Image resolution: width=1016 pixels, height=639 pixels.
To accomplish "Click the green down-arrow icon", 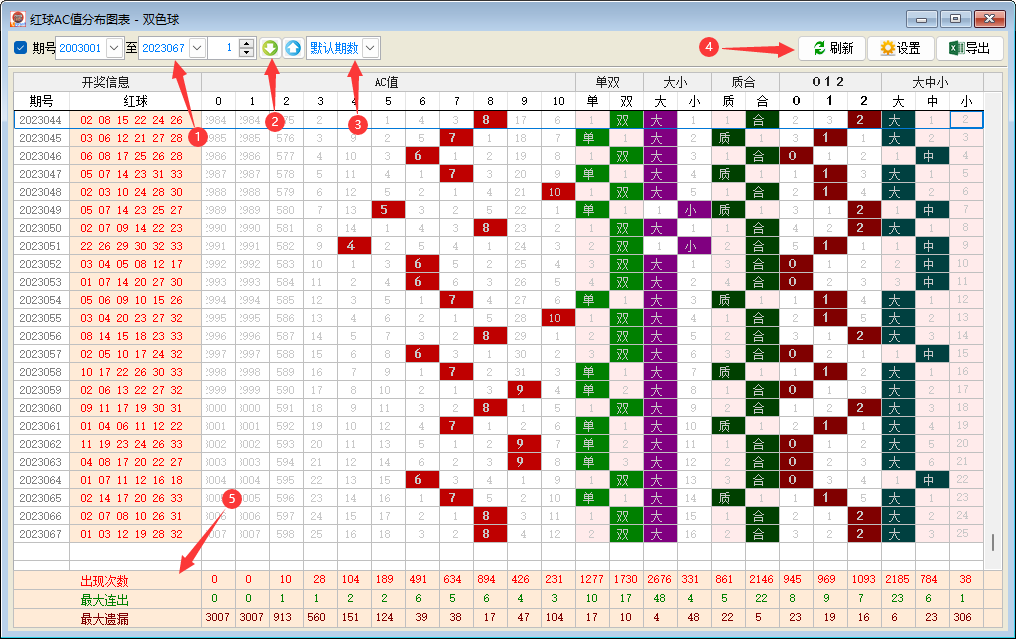I will tap(270, 48).
